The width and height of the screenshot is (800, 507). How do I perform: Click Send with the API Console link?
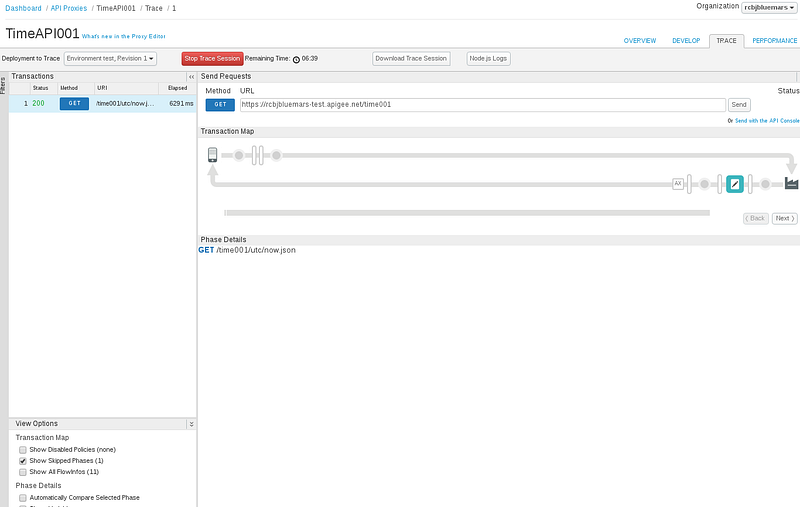[x=767, y=121]
